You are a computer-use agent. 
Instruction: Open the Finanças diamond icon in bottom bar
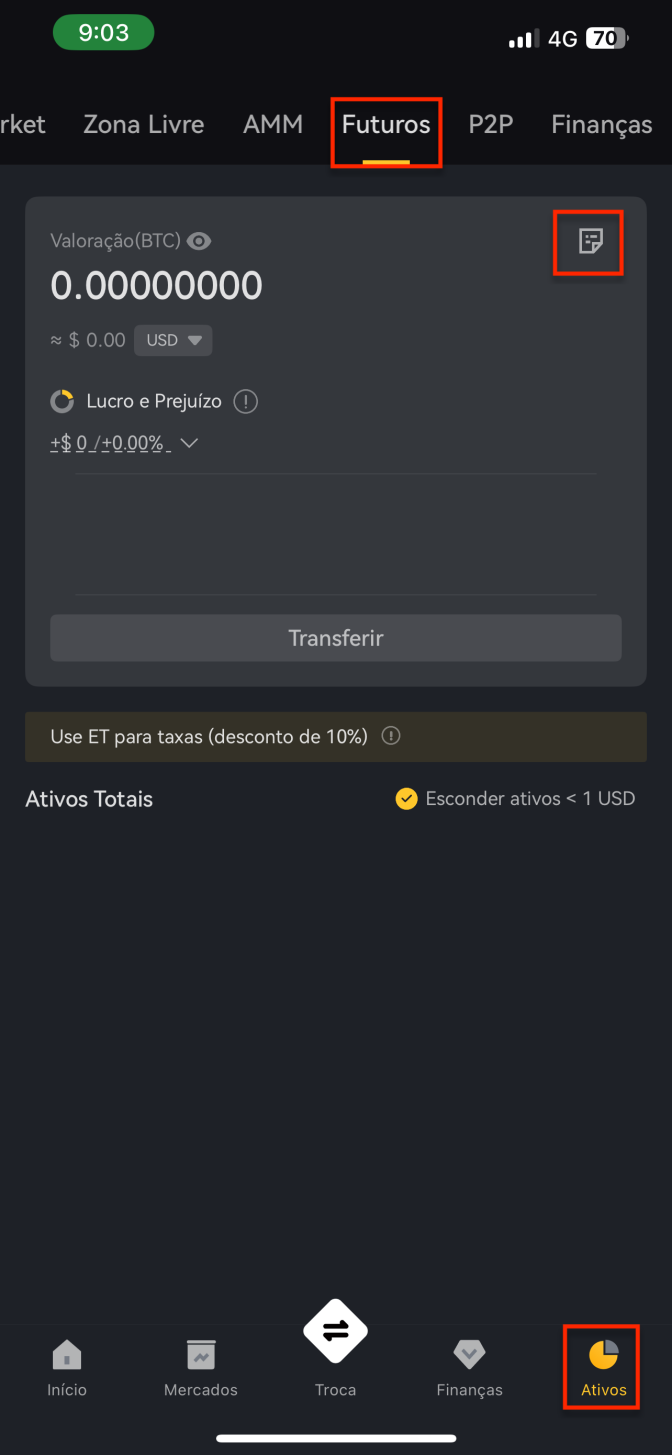pos(469,1355)
